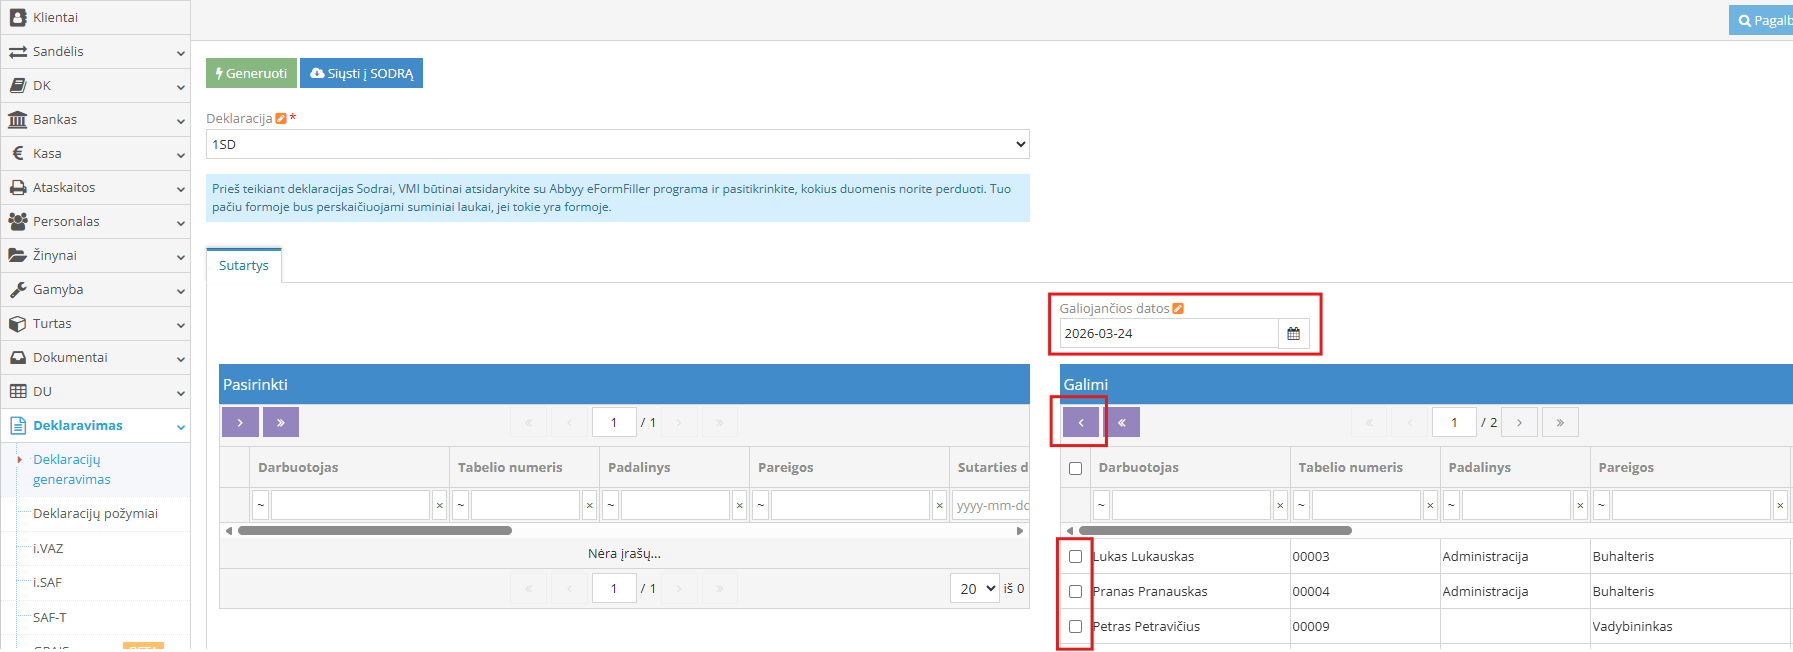Image resolution: width=1793 pixels, height=652 pixels.
Task: Check the box for Lukas Lukauskas
Action: (x=1076, y=557)
